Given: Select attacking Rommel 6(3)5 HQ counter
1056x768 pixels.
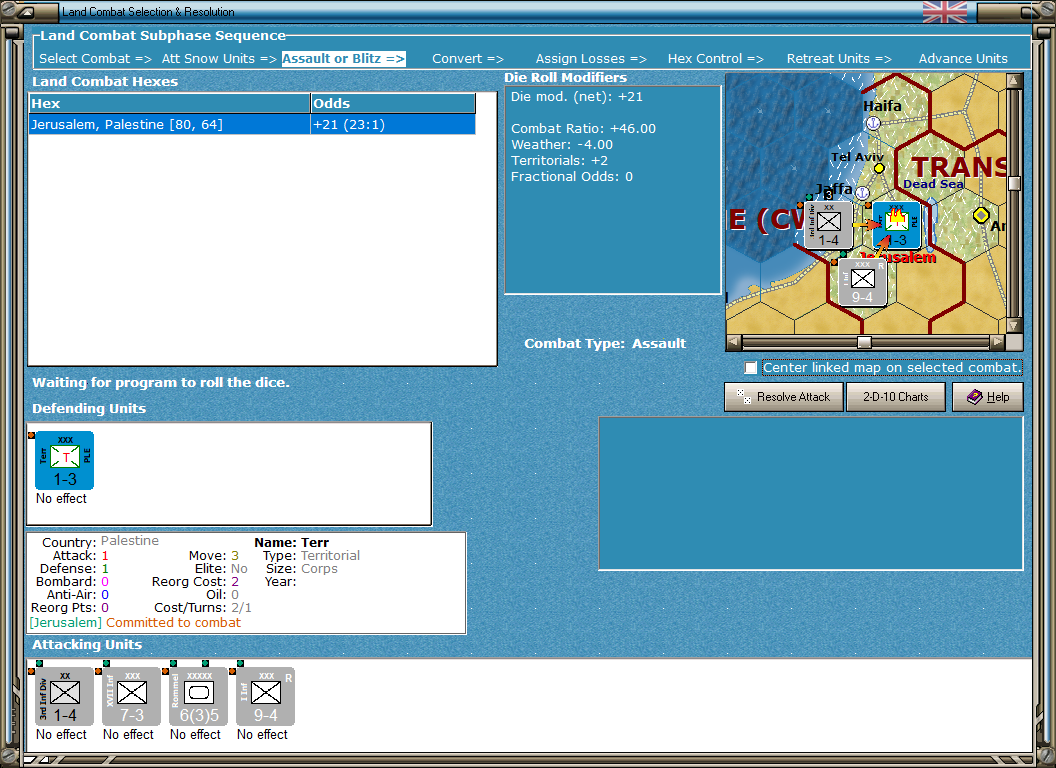Looking at the screenshot, I should [x=199, y=697].
